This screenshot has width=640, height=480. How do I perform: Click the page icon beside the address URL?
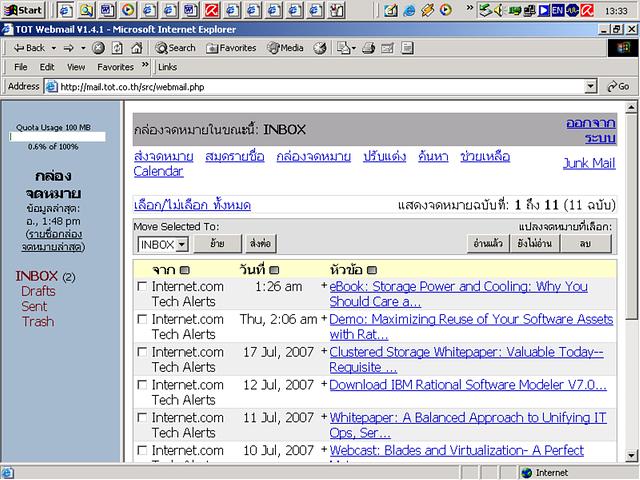[51, 87]
